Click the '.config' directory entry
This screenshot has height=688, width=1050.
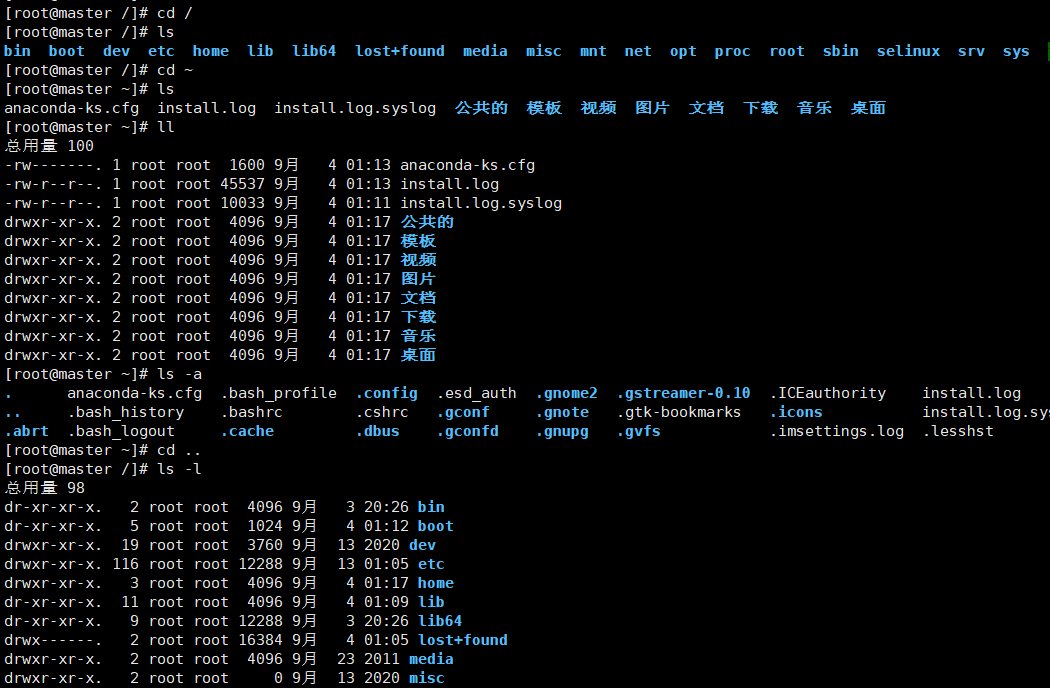click(x=386, y=393)
